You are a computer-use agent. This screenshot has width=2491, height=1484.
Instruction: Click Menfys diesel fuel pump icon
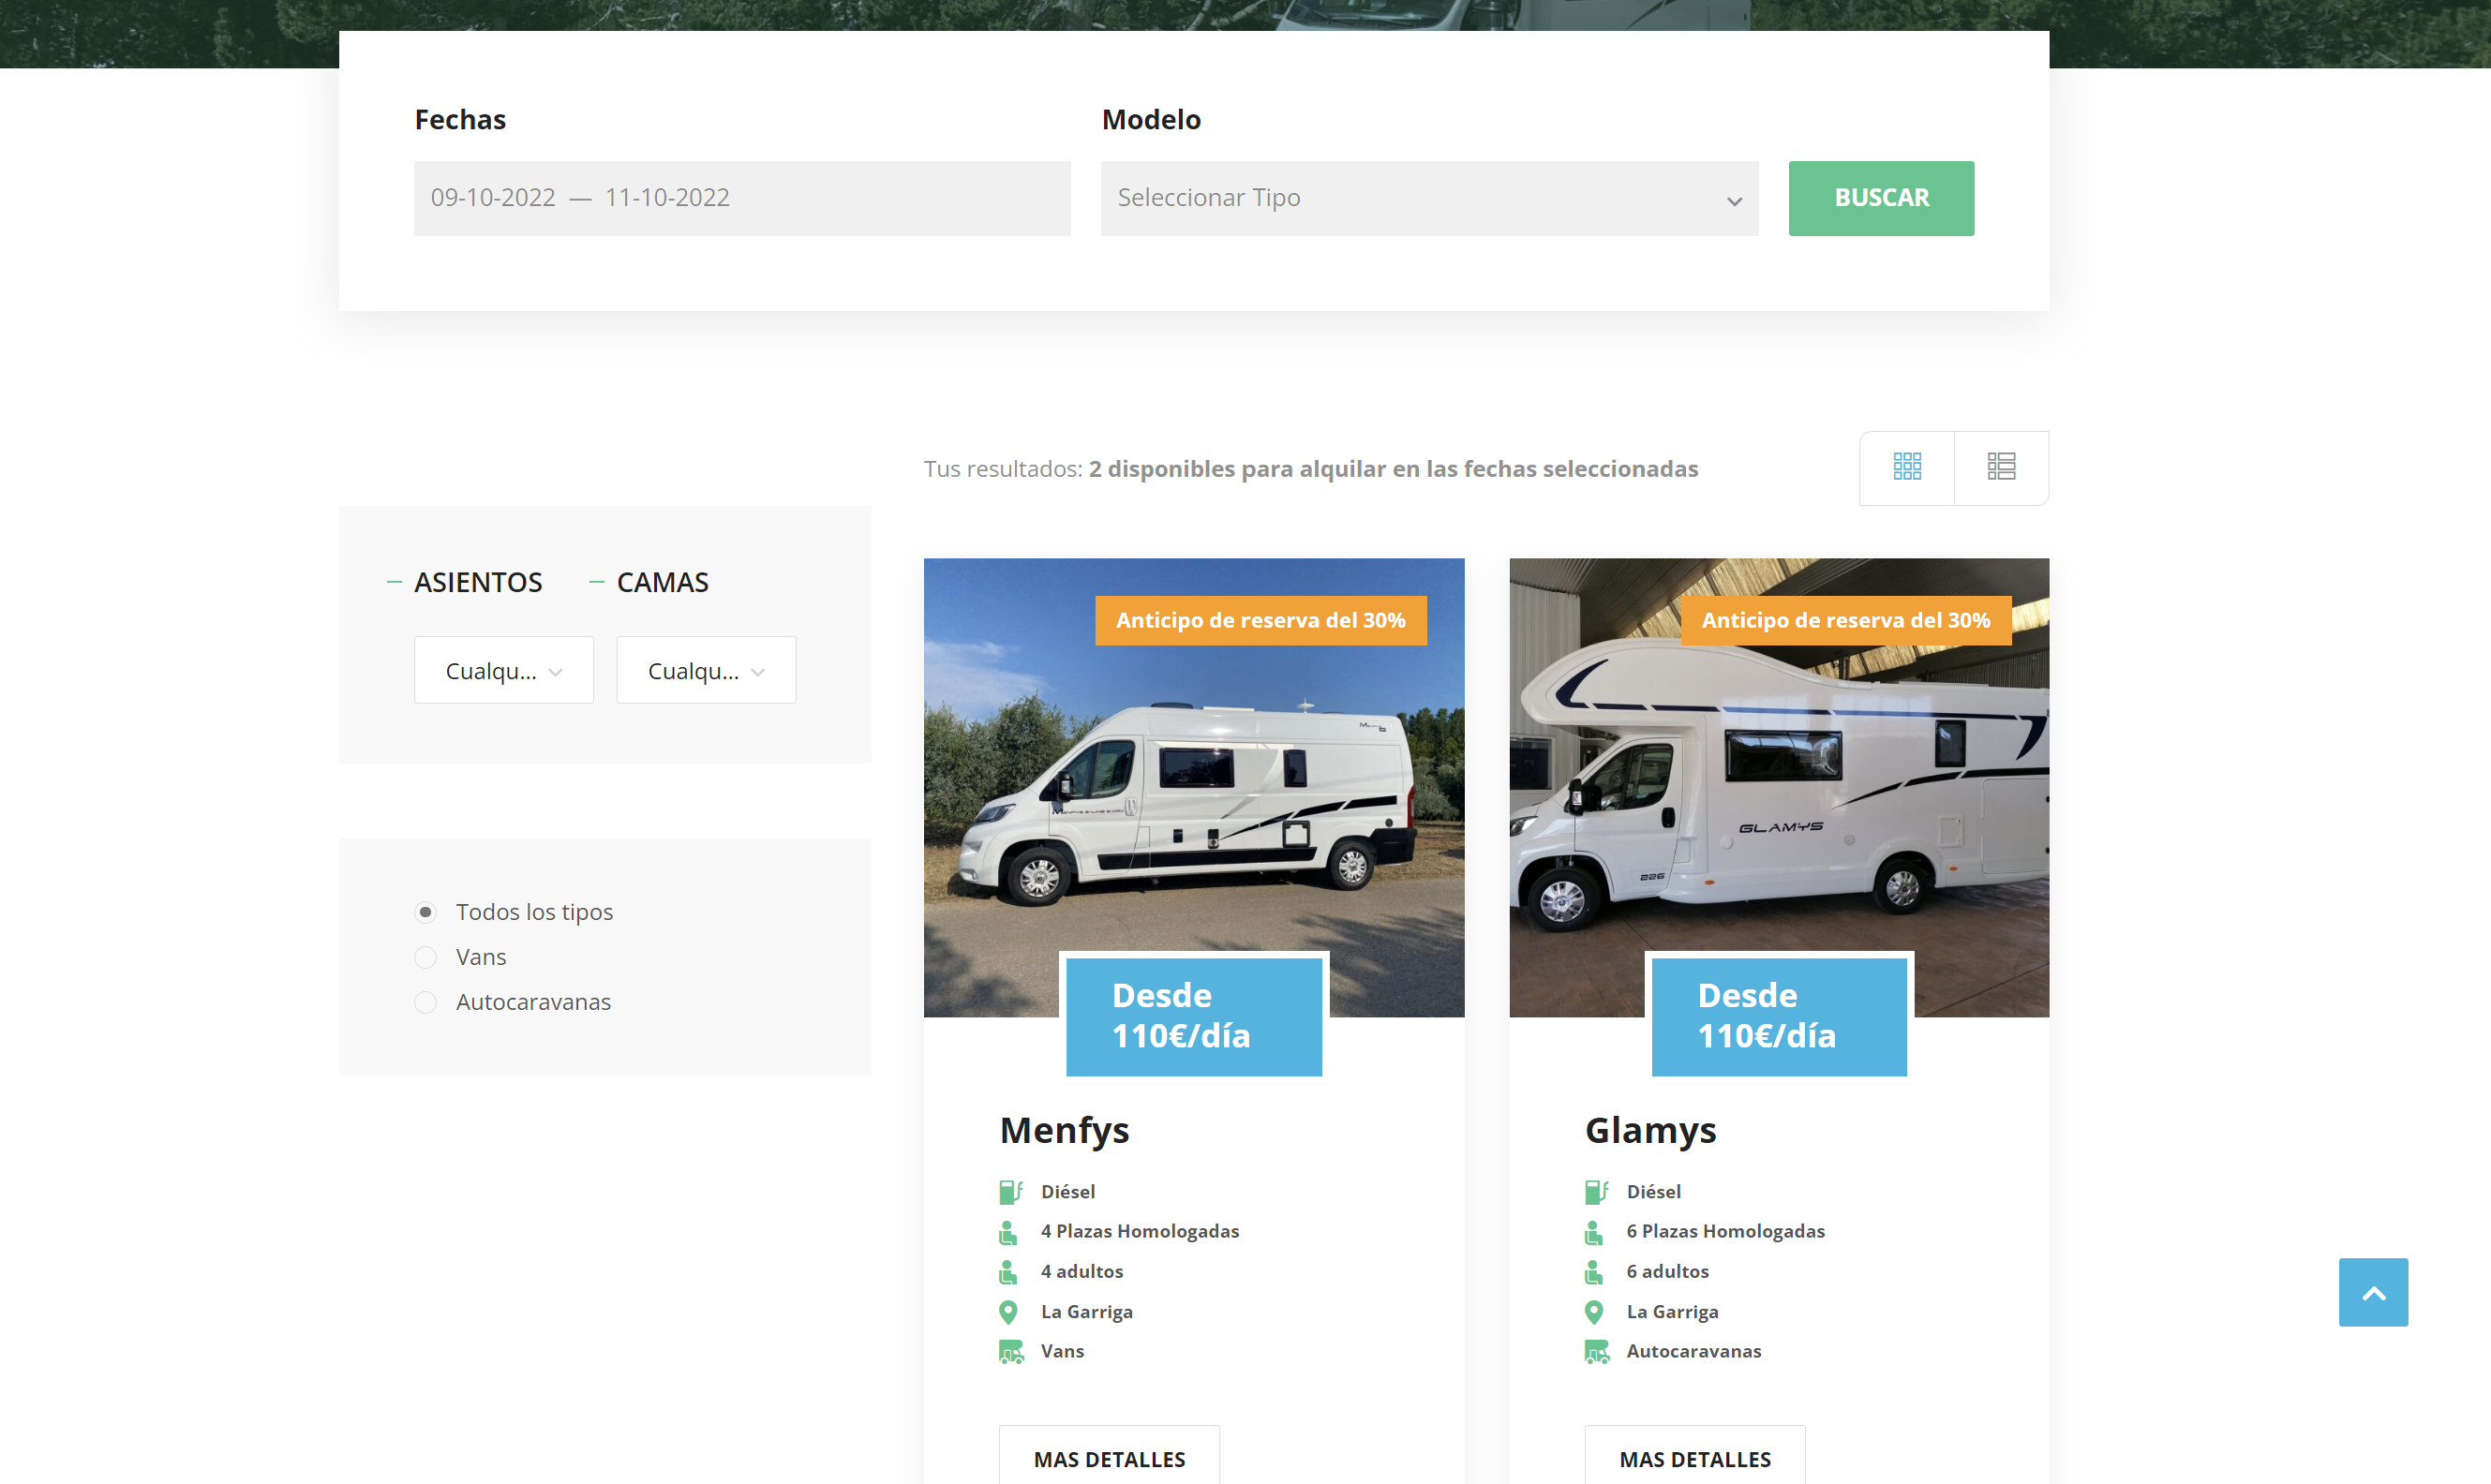click(1010, 1191)
